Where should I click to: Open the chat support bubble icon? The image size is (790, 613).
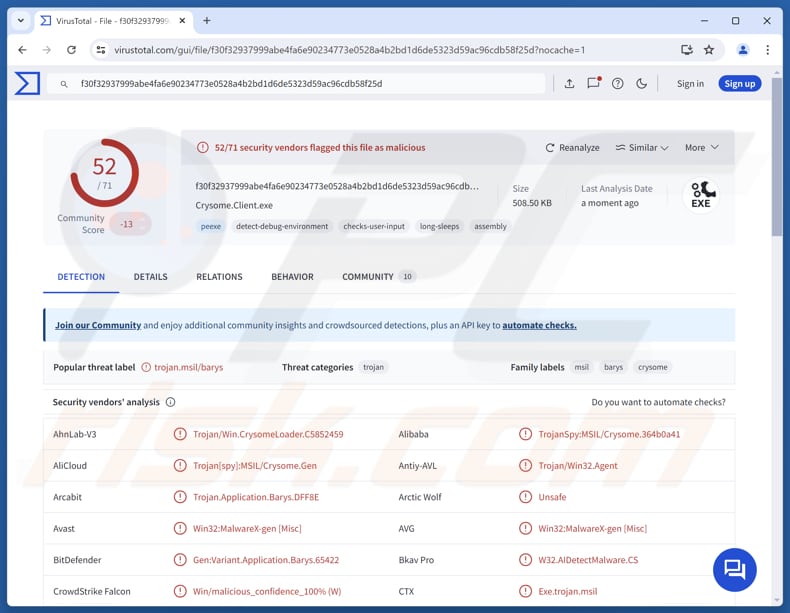(735, 569)
